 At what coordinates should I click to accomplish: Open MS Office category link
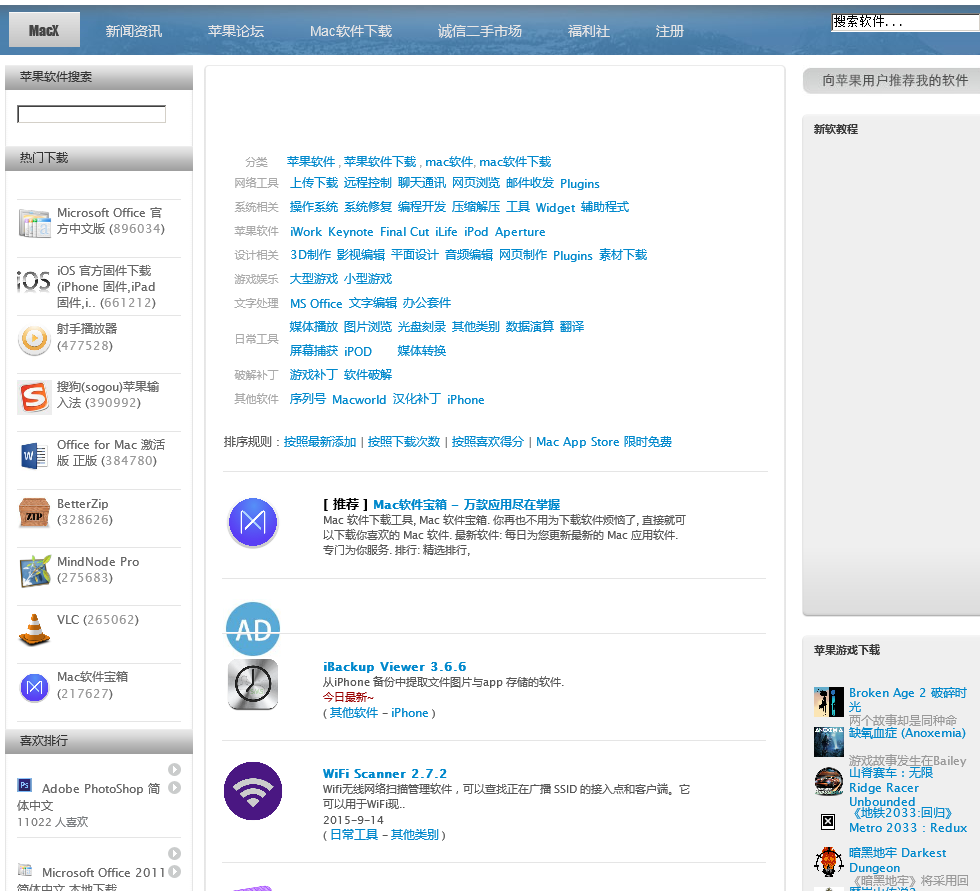316,304
